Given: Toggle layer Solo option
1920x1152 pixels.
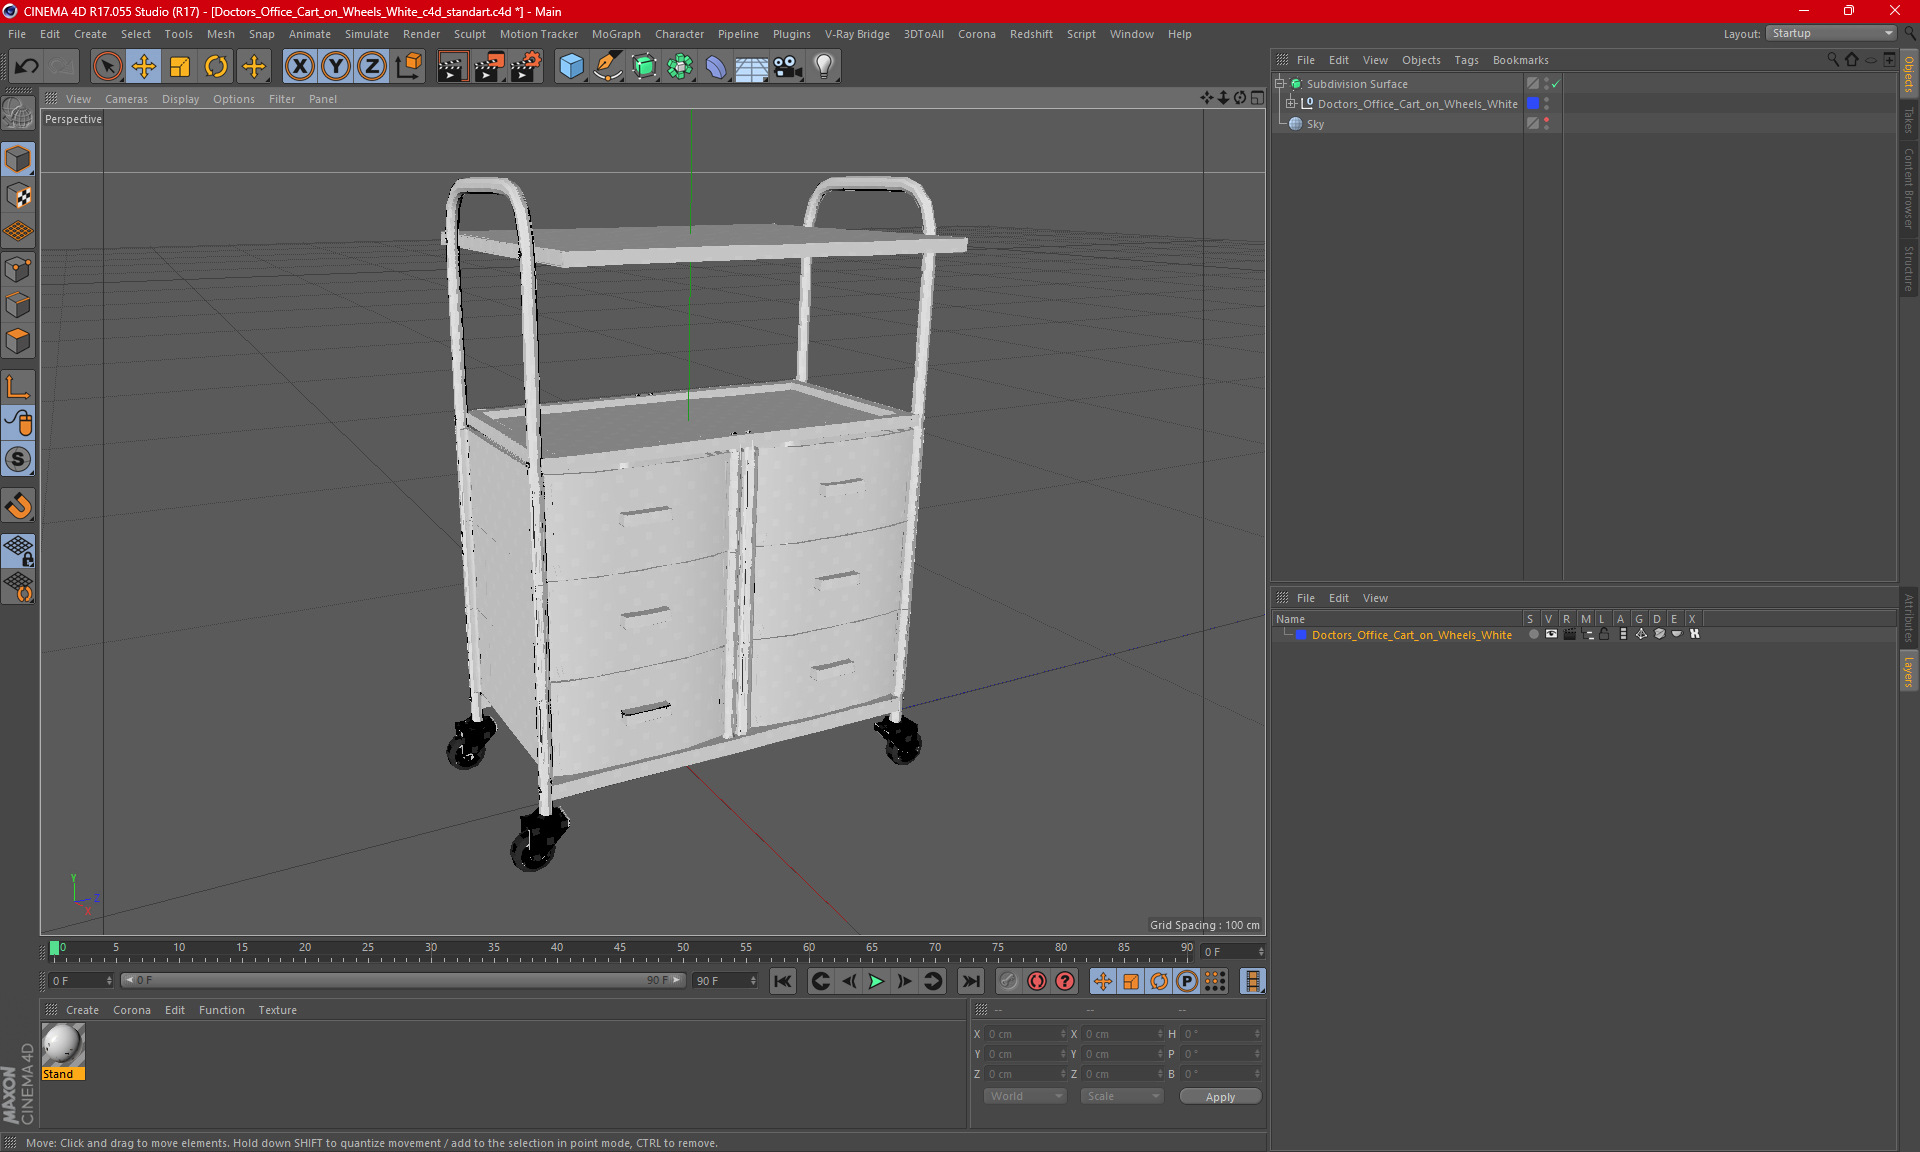Looking at the screenshot, I should [1533, 635].
